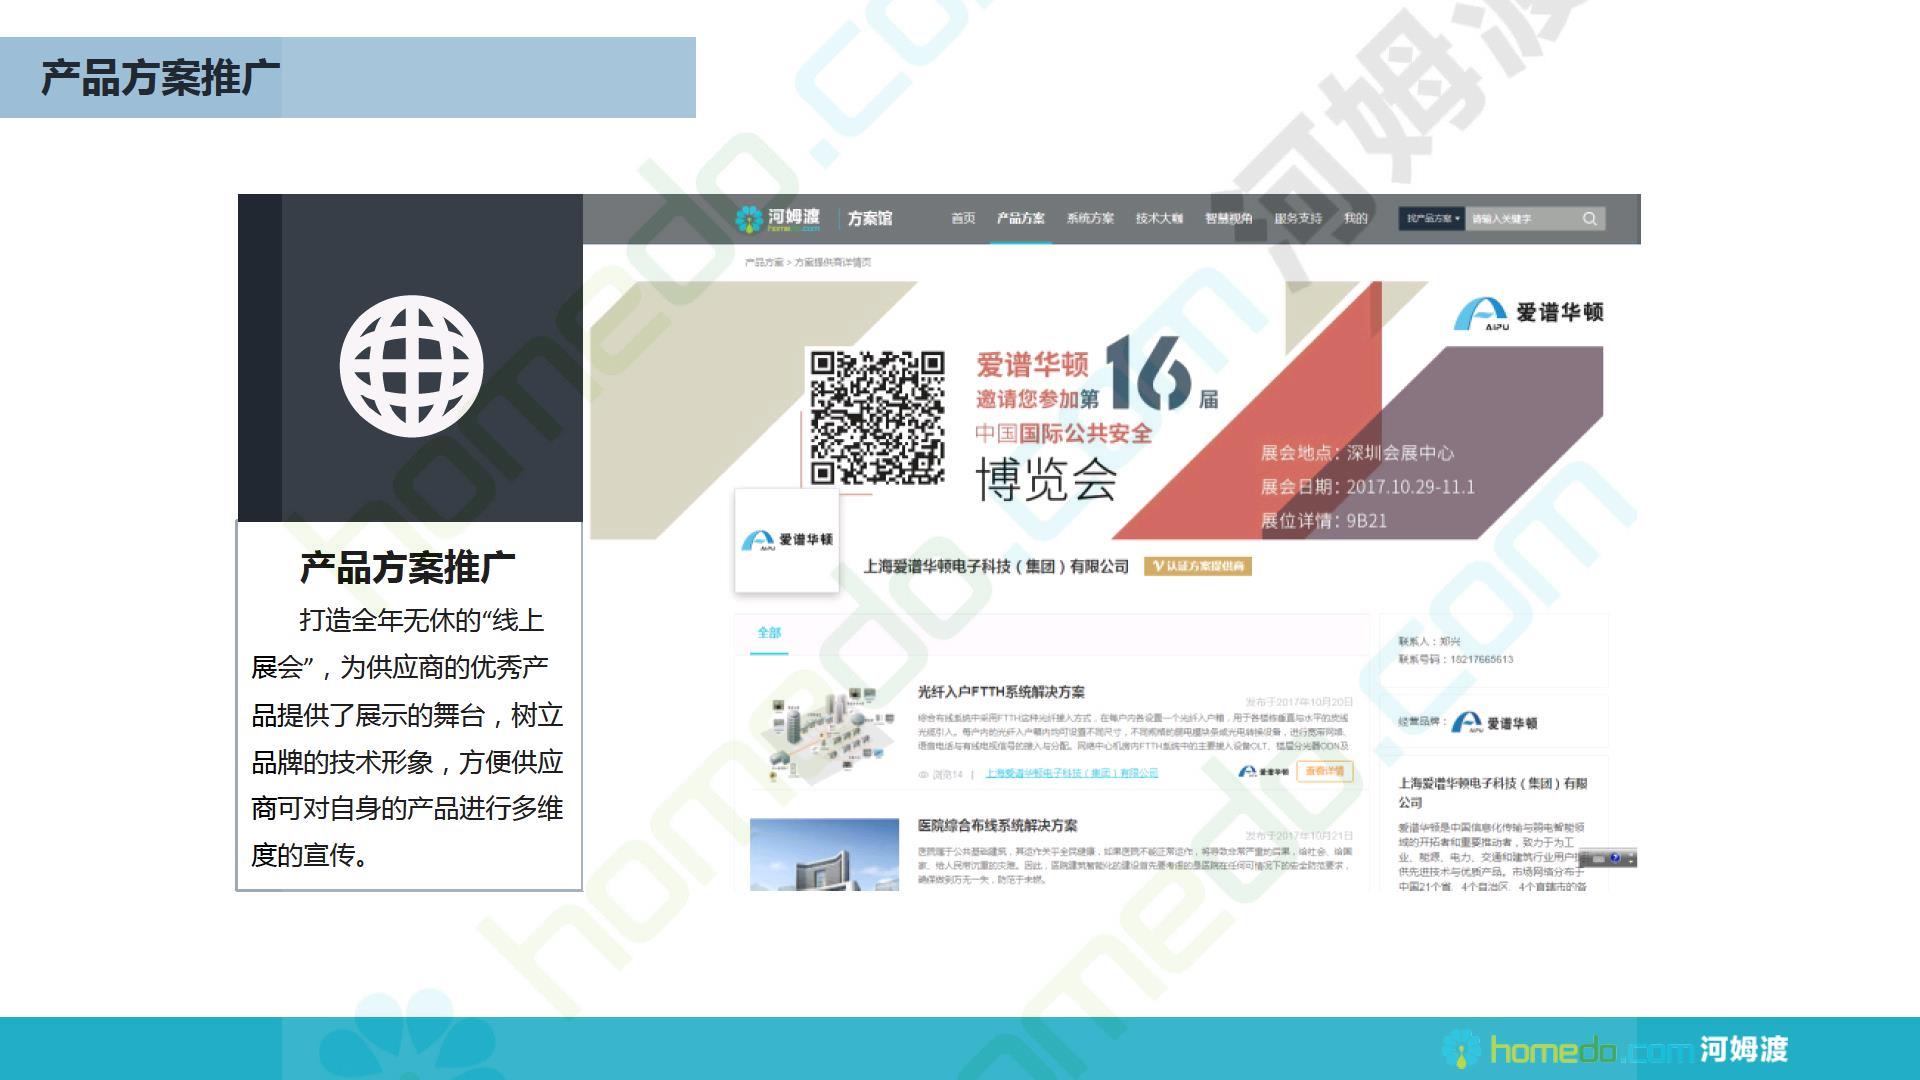The height and width of the screenshot is (1080, 1920).
Task: Open 医院综合布线系统解决方案 title
Action: coord(997,826)
